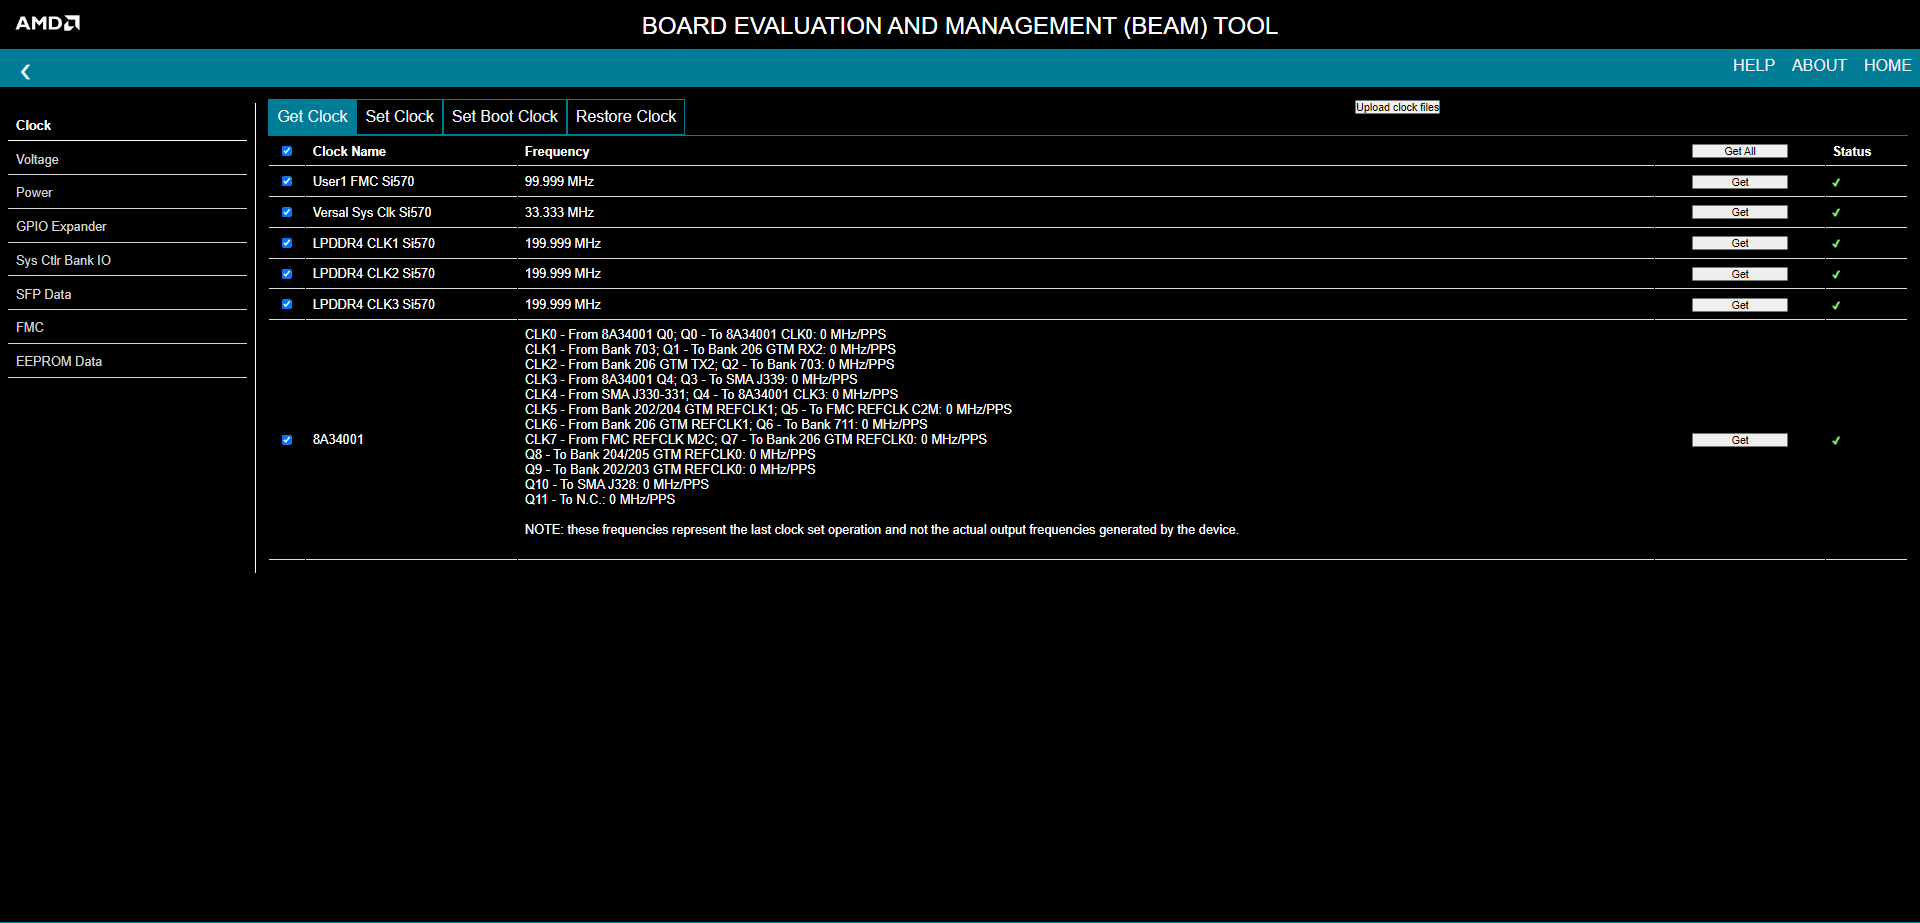This screenshot has height=923, width=1920.
Task: Open the Set Boot Clock tab
Action: pos(505,117)
